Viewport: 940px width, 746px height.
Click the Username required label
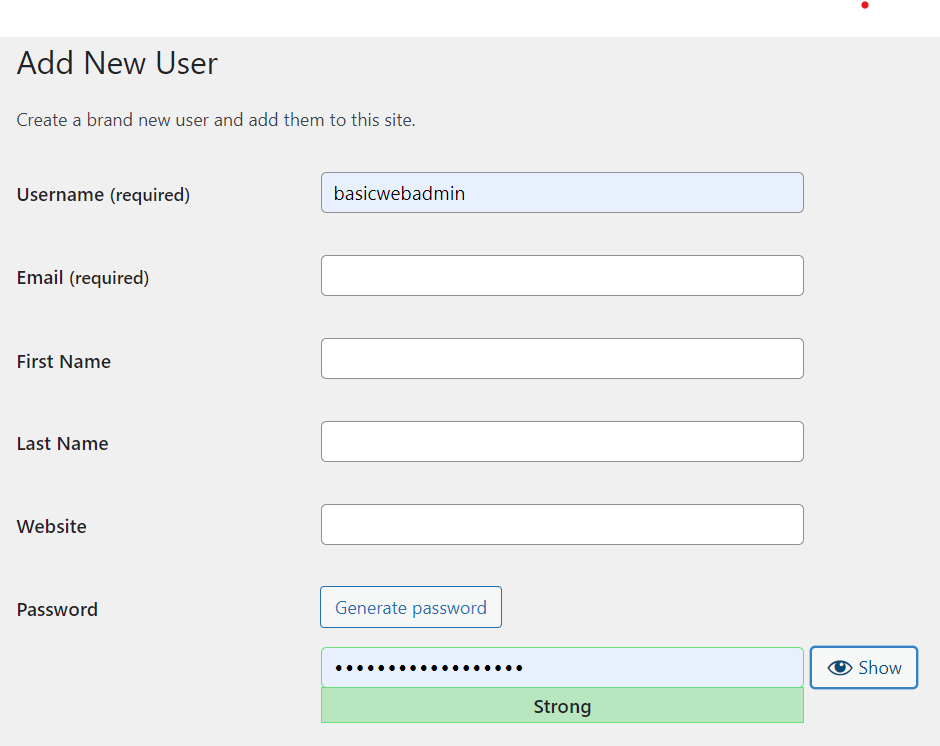[x=103, y=195]
